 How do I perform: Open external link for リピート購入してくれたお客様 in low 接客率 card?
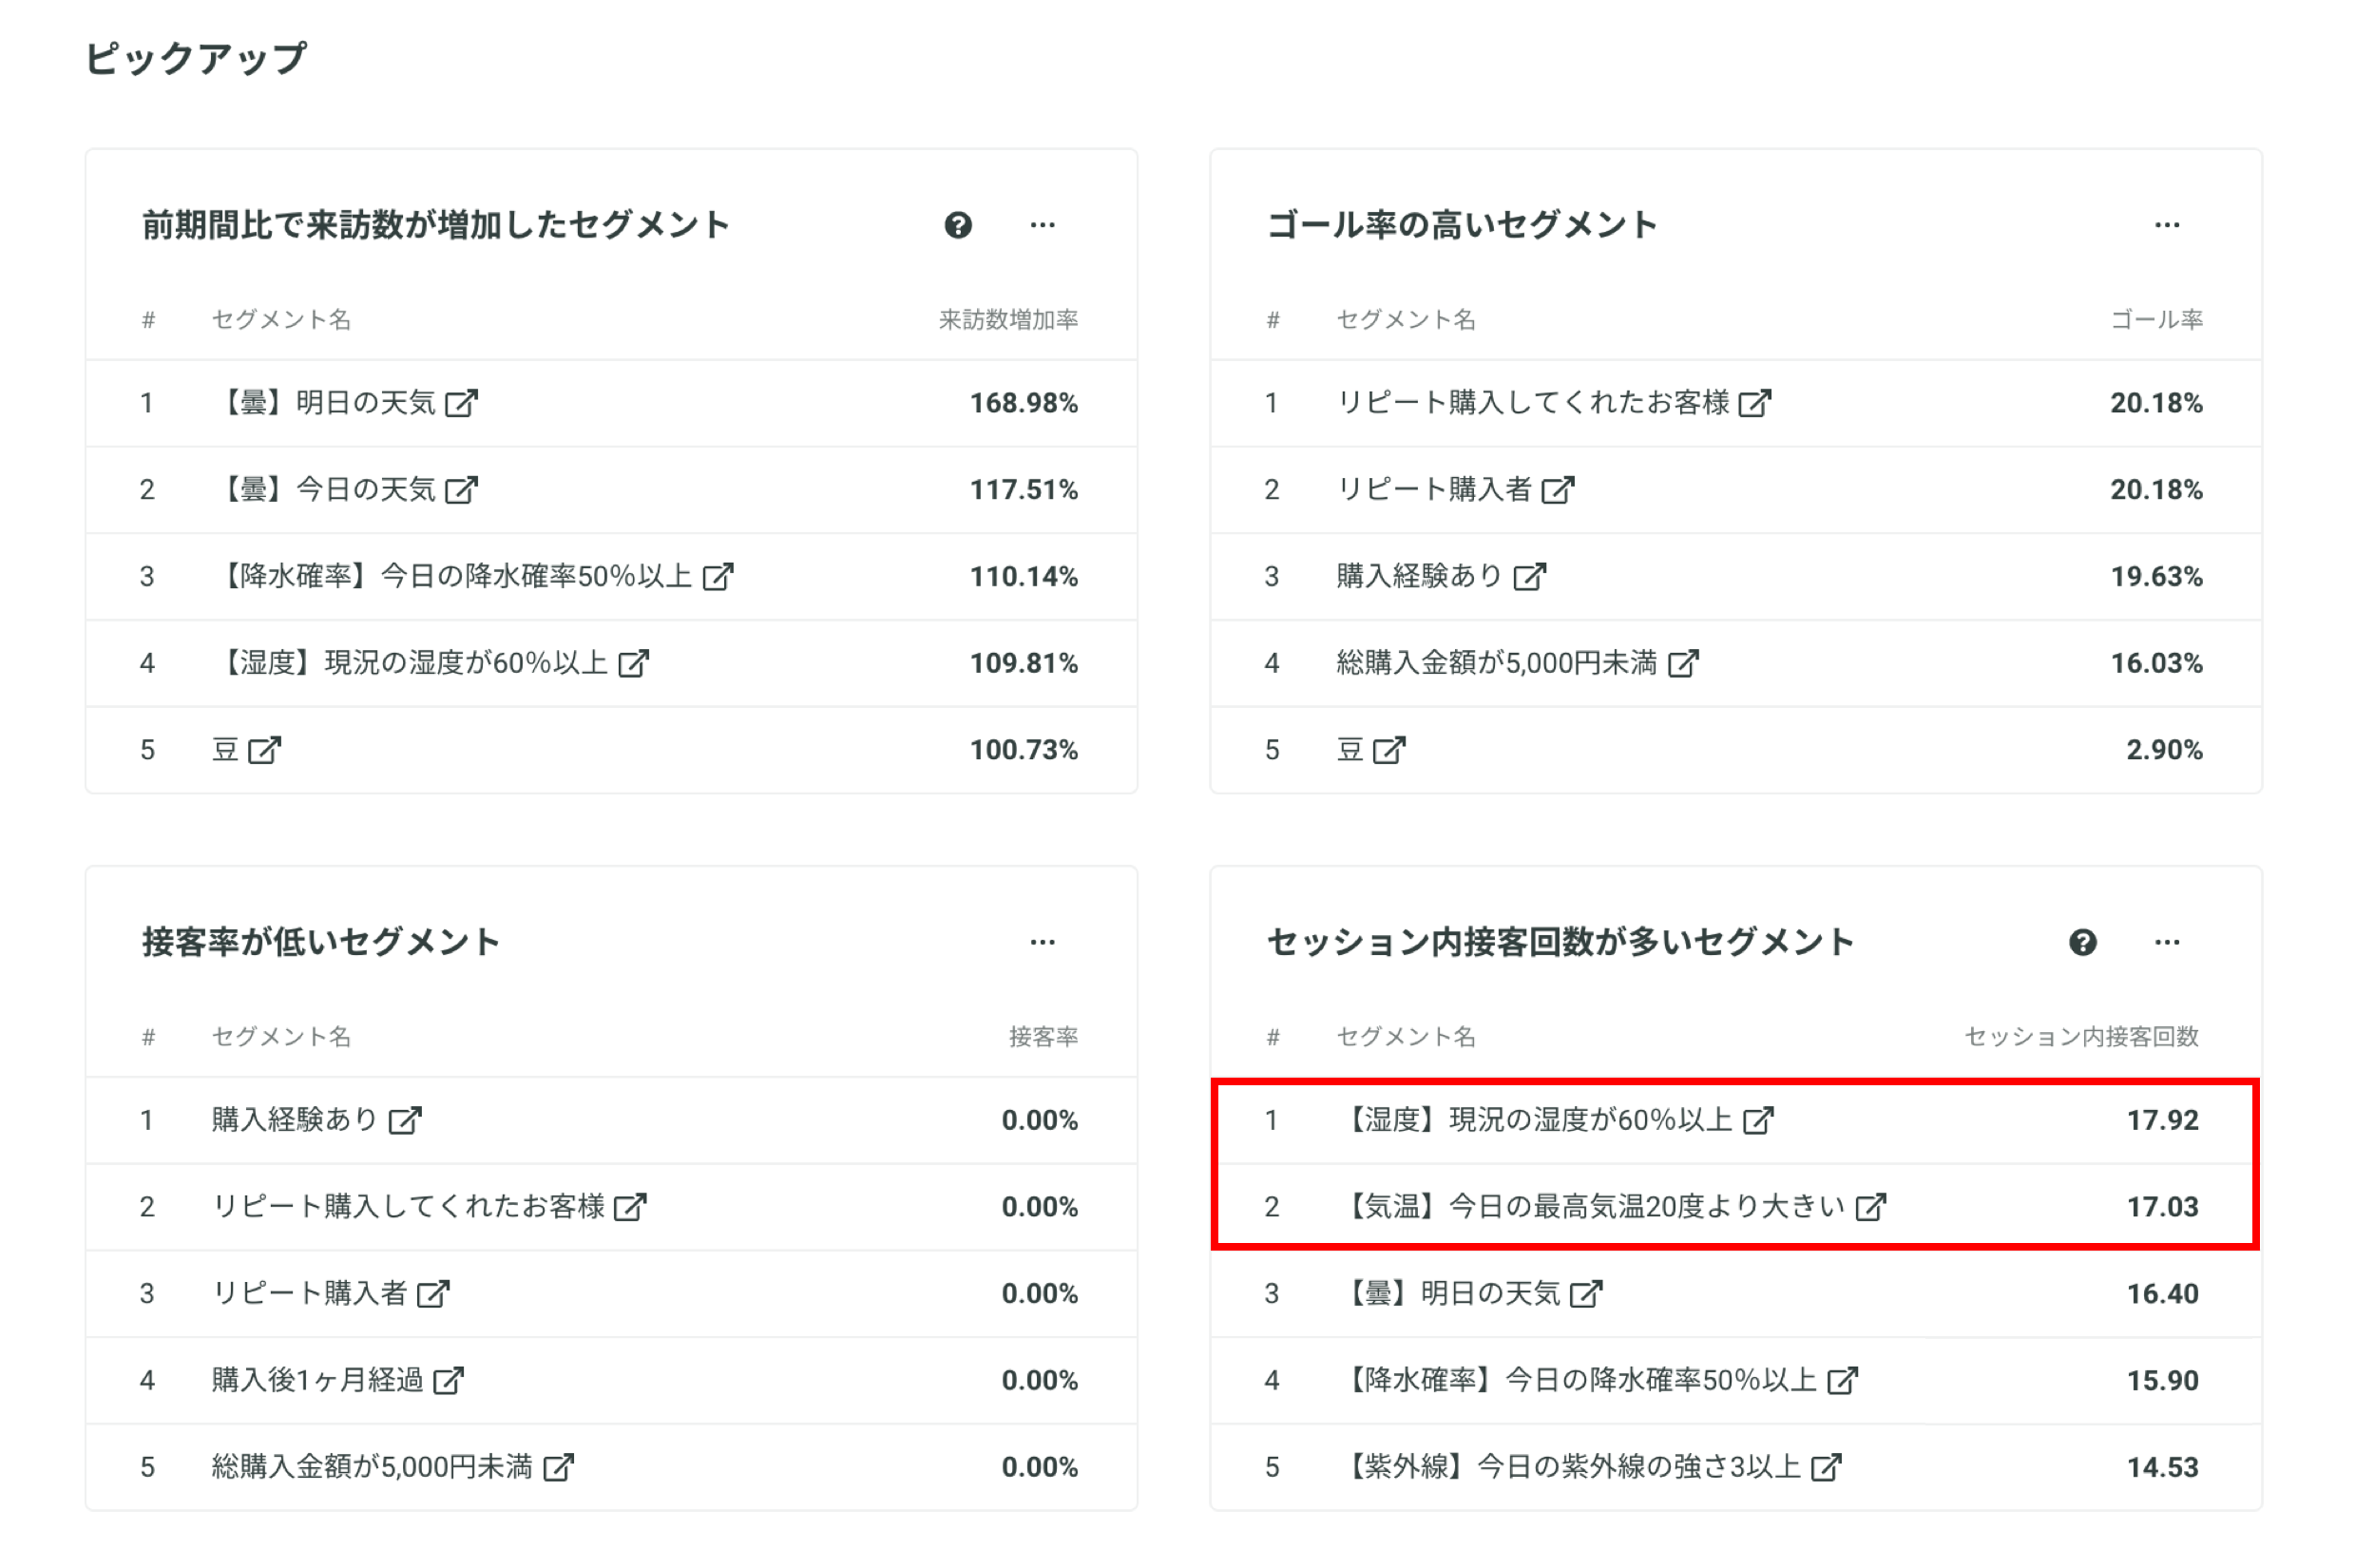pos(629,1207)
